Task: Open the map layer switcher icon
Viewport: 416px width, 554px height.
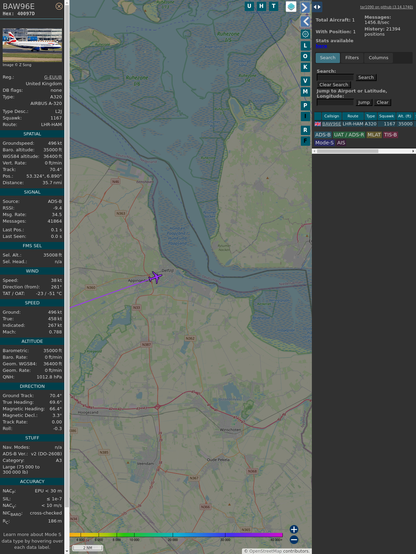Action: [291, 7]
